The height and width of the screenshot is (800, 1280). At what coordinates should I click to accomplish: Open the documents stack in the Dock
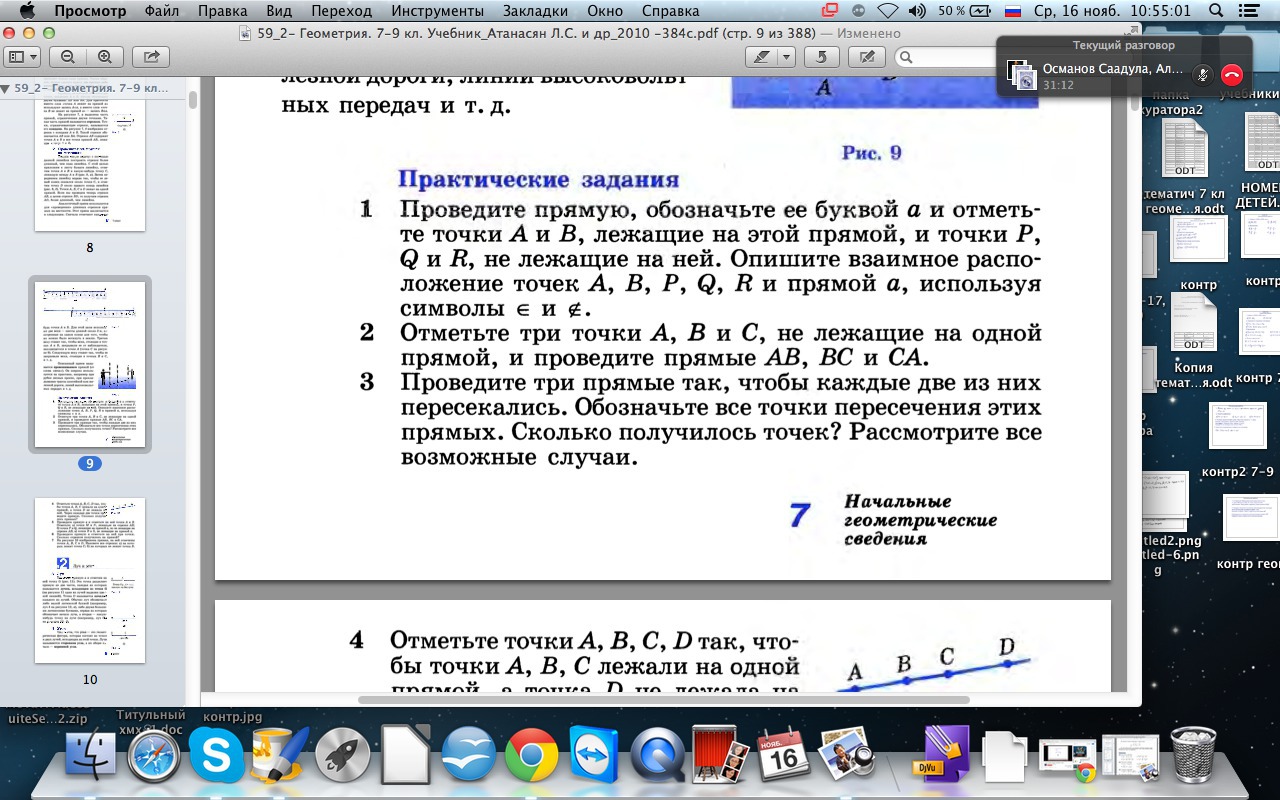pyautogui.click(x=1004, y=757)
